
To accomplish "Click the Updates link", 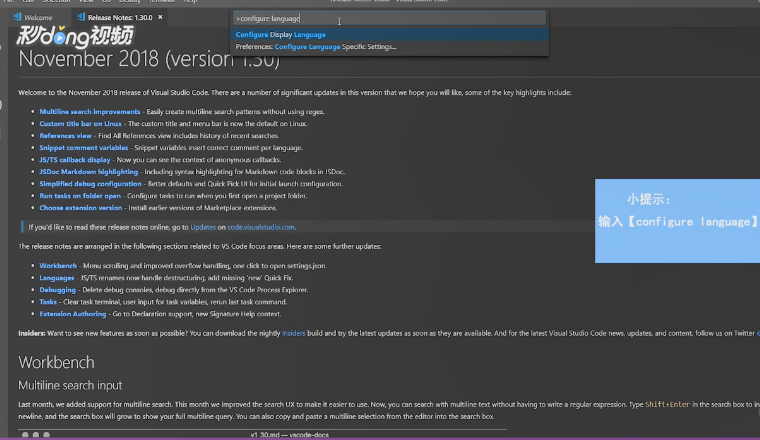I will click(203, 227).
